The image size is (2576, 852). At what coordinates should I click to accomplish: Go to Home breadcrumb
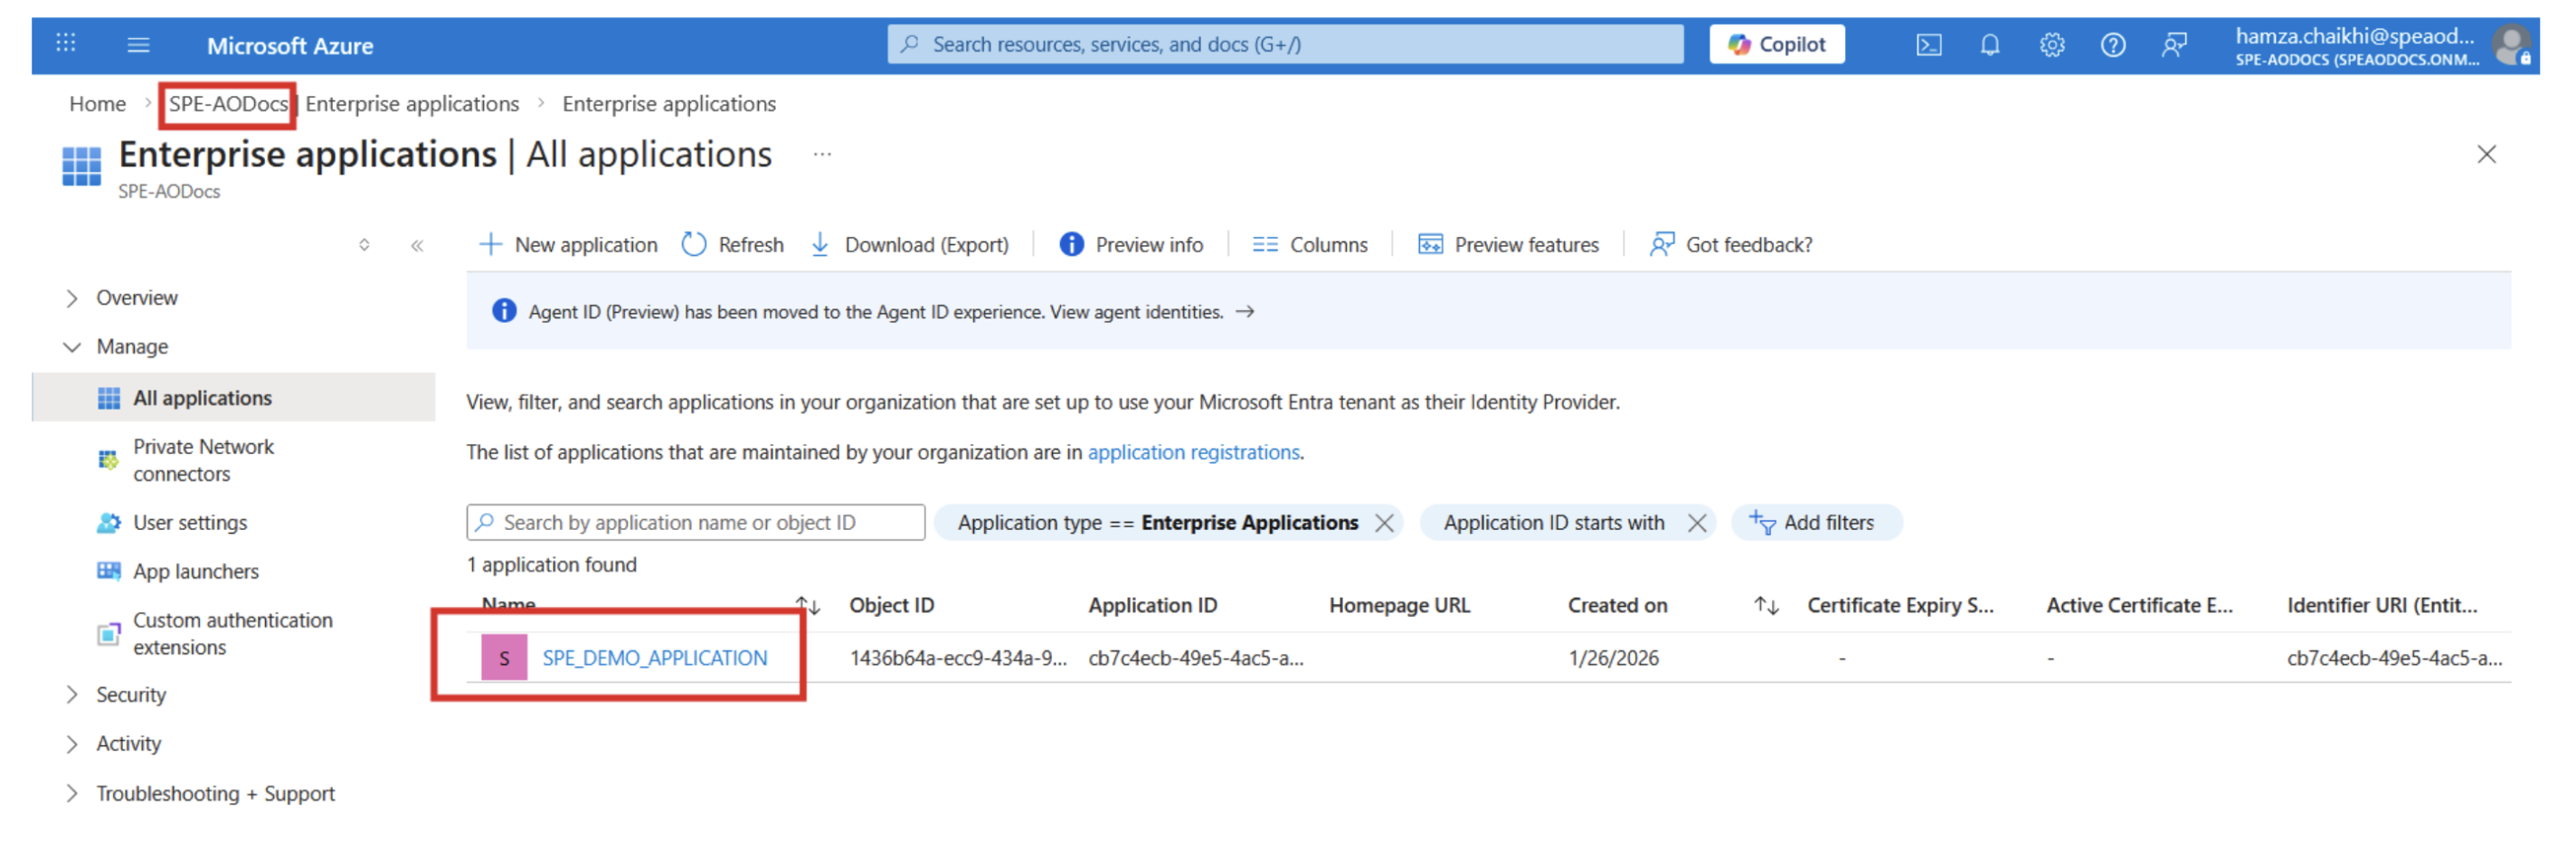point(97,104)
